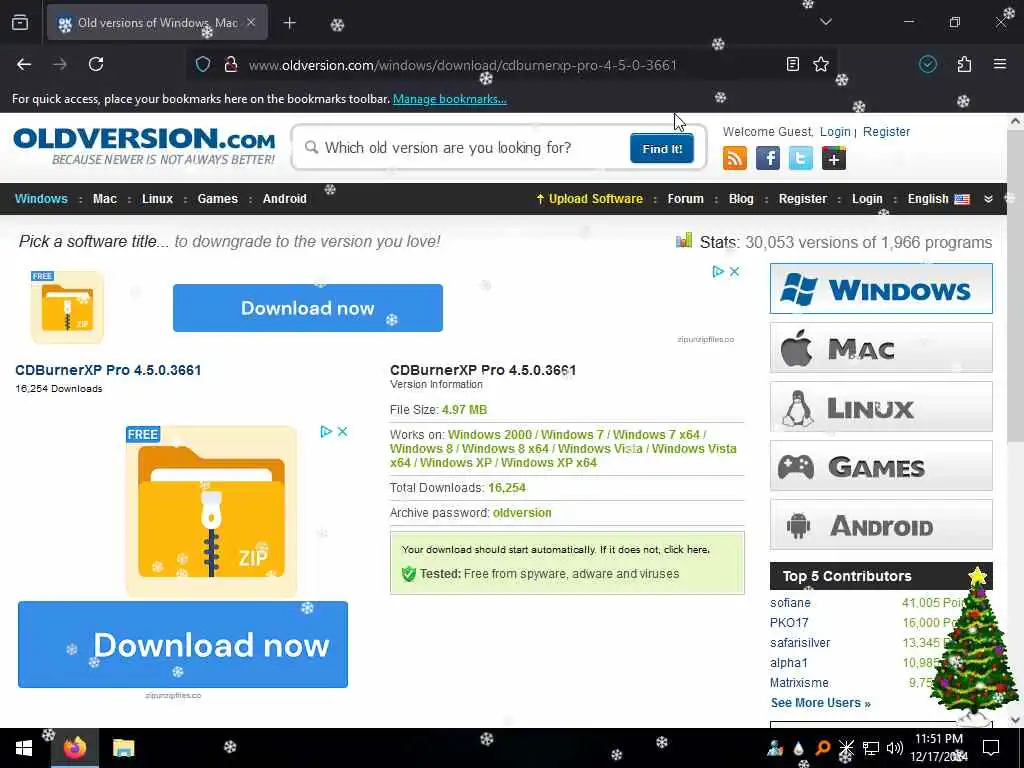Screen dimensions: 1024x768
Task: Open the Forum navigation item
Action: (x=685, y=199)
